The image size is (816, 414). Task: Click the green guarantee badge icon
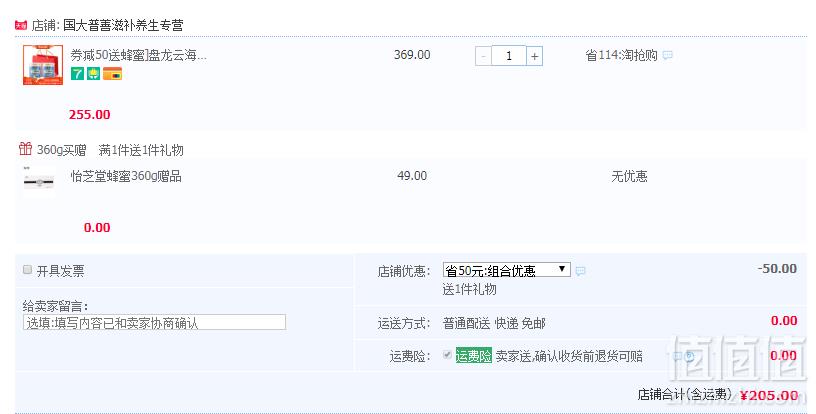(94, 74)
